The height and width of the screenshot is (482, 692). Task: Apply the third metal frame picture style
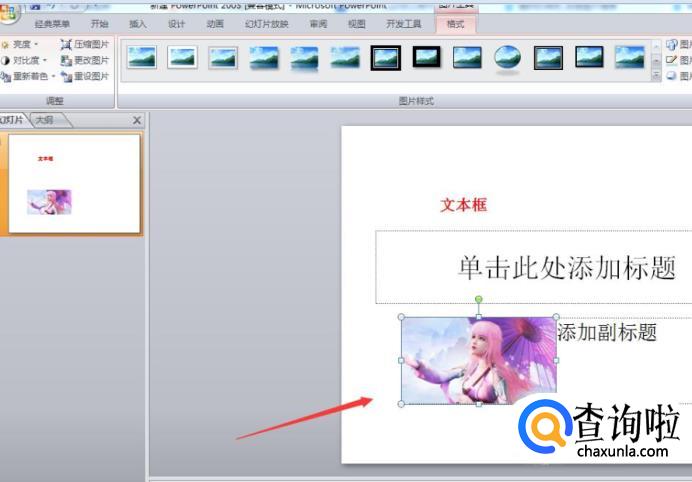(223, 58)
